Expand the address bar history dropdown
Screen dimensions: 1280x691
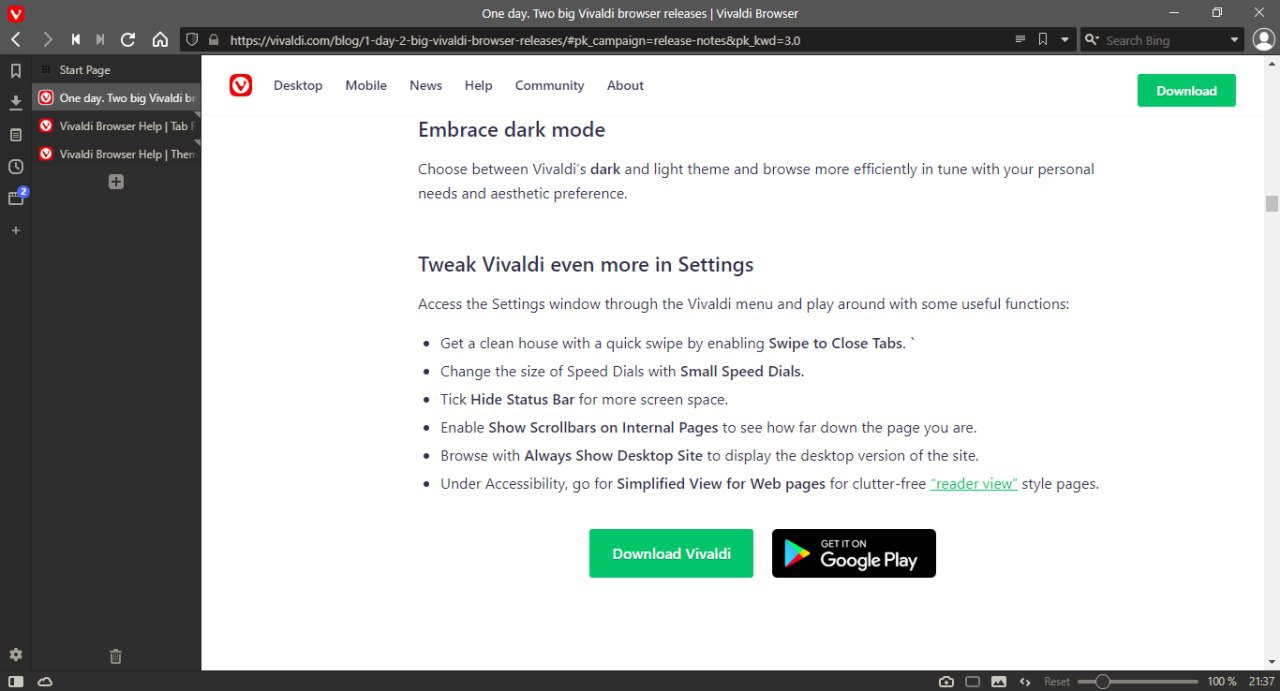click(1065, 40)
